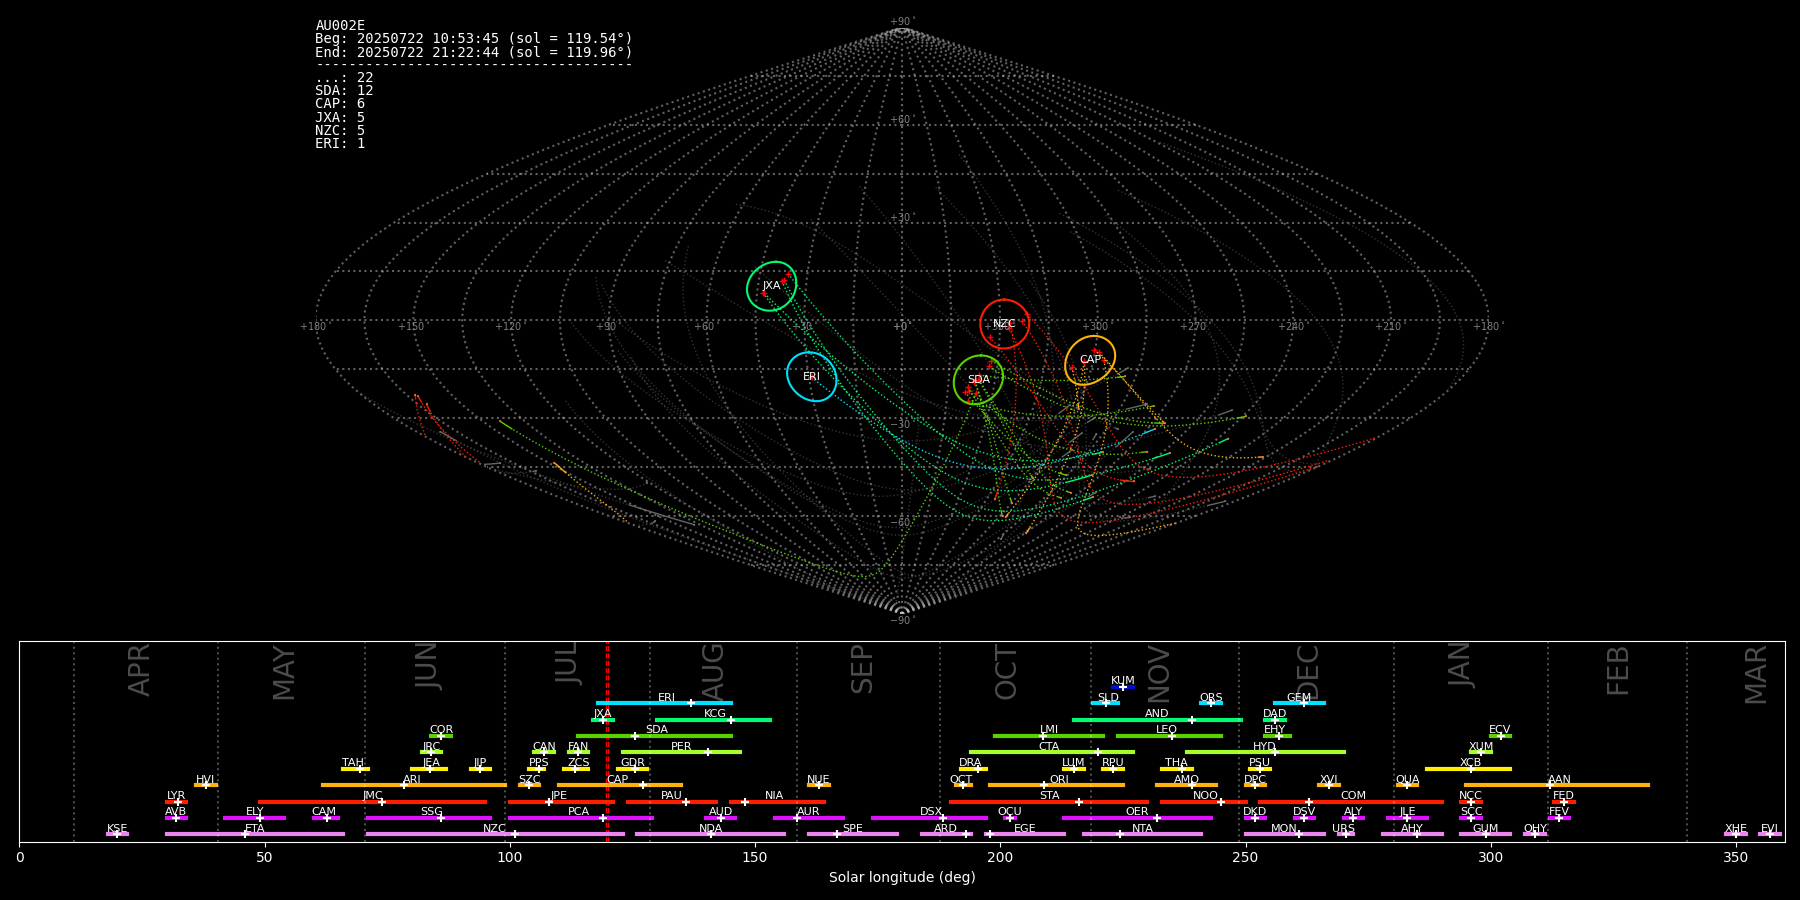Click the 'Beg: 20250722 10:53:45' line
Screen dimensions: 1800x900
[474, 39]
